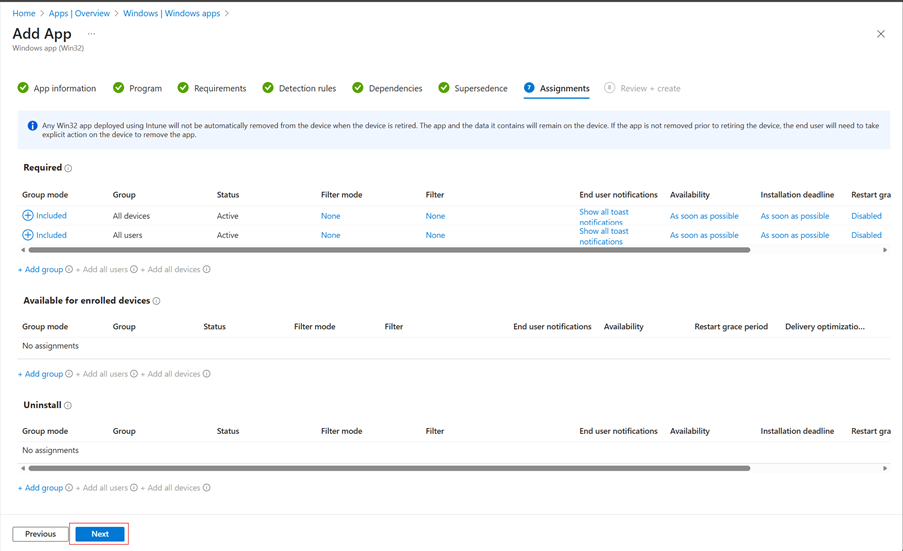This screenshot has height=551, width=903.
Task: Click info icon beside Required Add group
Action: point(69,269)
